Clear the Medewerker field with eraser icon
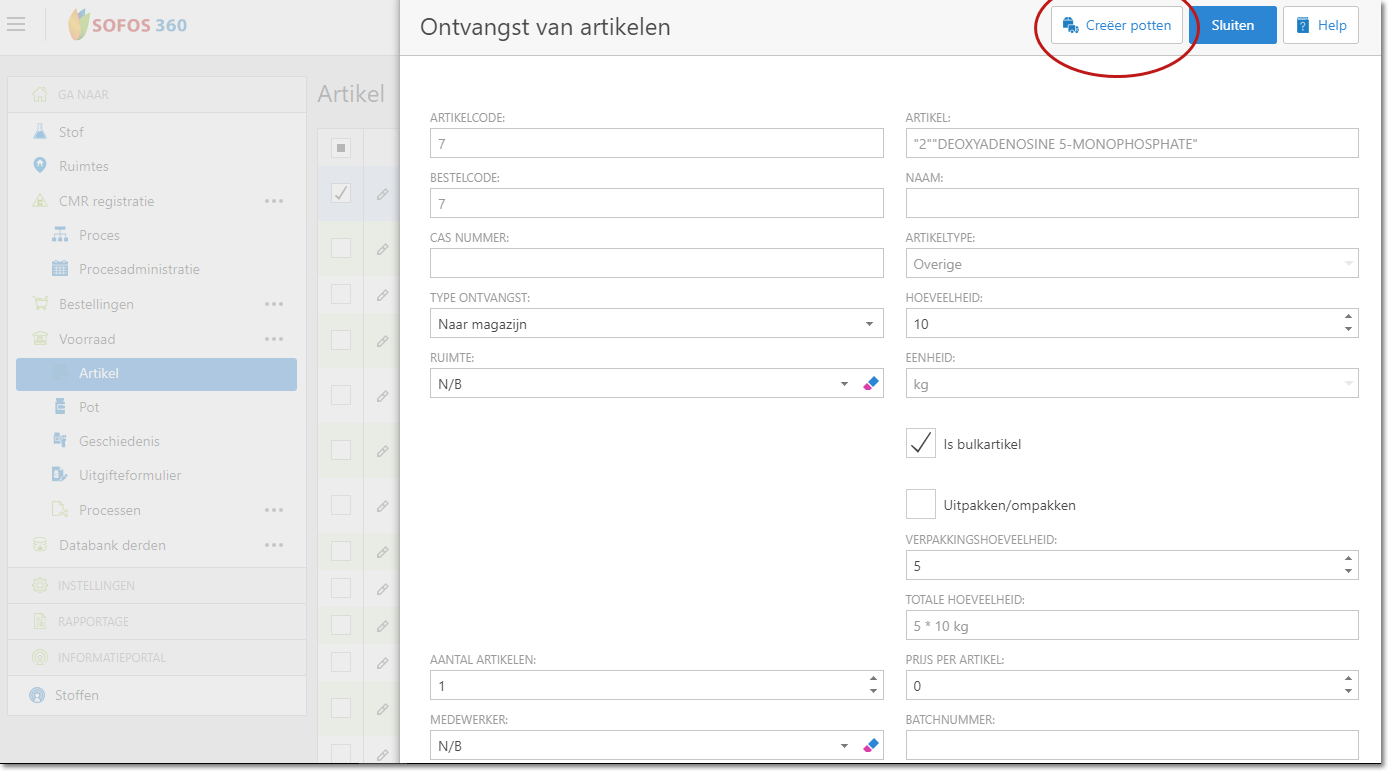 [870, 745]
